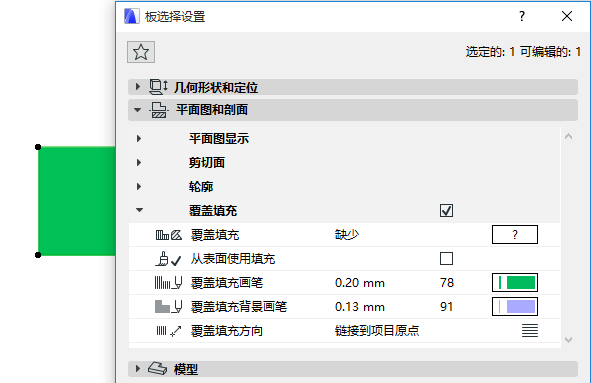Click the favorites star button
The height and width of the screenshot is (383, 591).
tap(141, 52)
